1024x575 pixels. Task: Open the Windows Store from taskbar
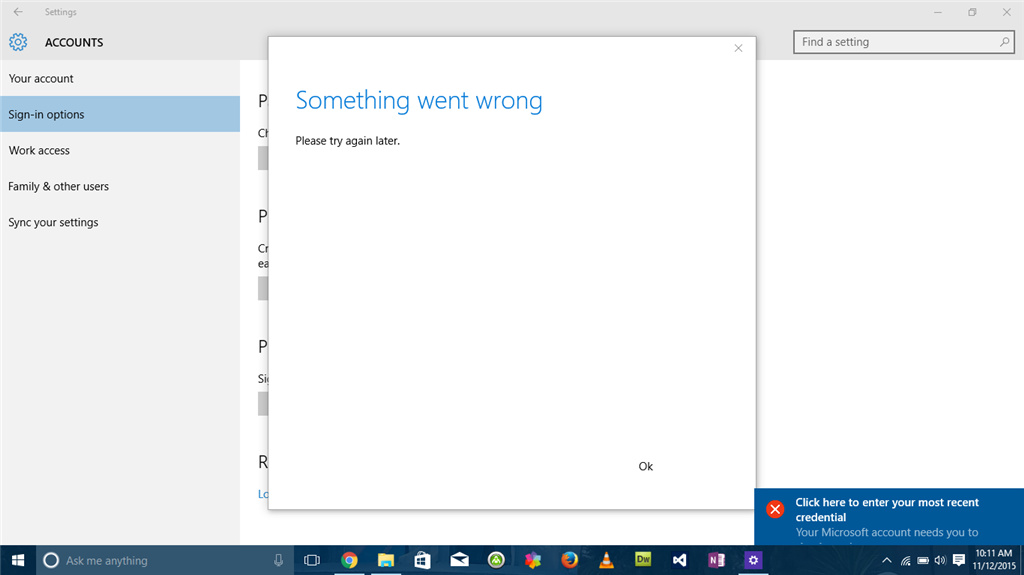coord(423,561)
